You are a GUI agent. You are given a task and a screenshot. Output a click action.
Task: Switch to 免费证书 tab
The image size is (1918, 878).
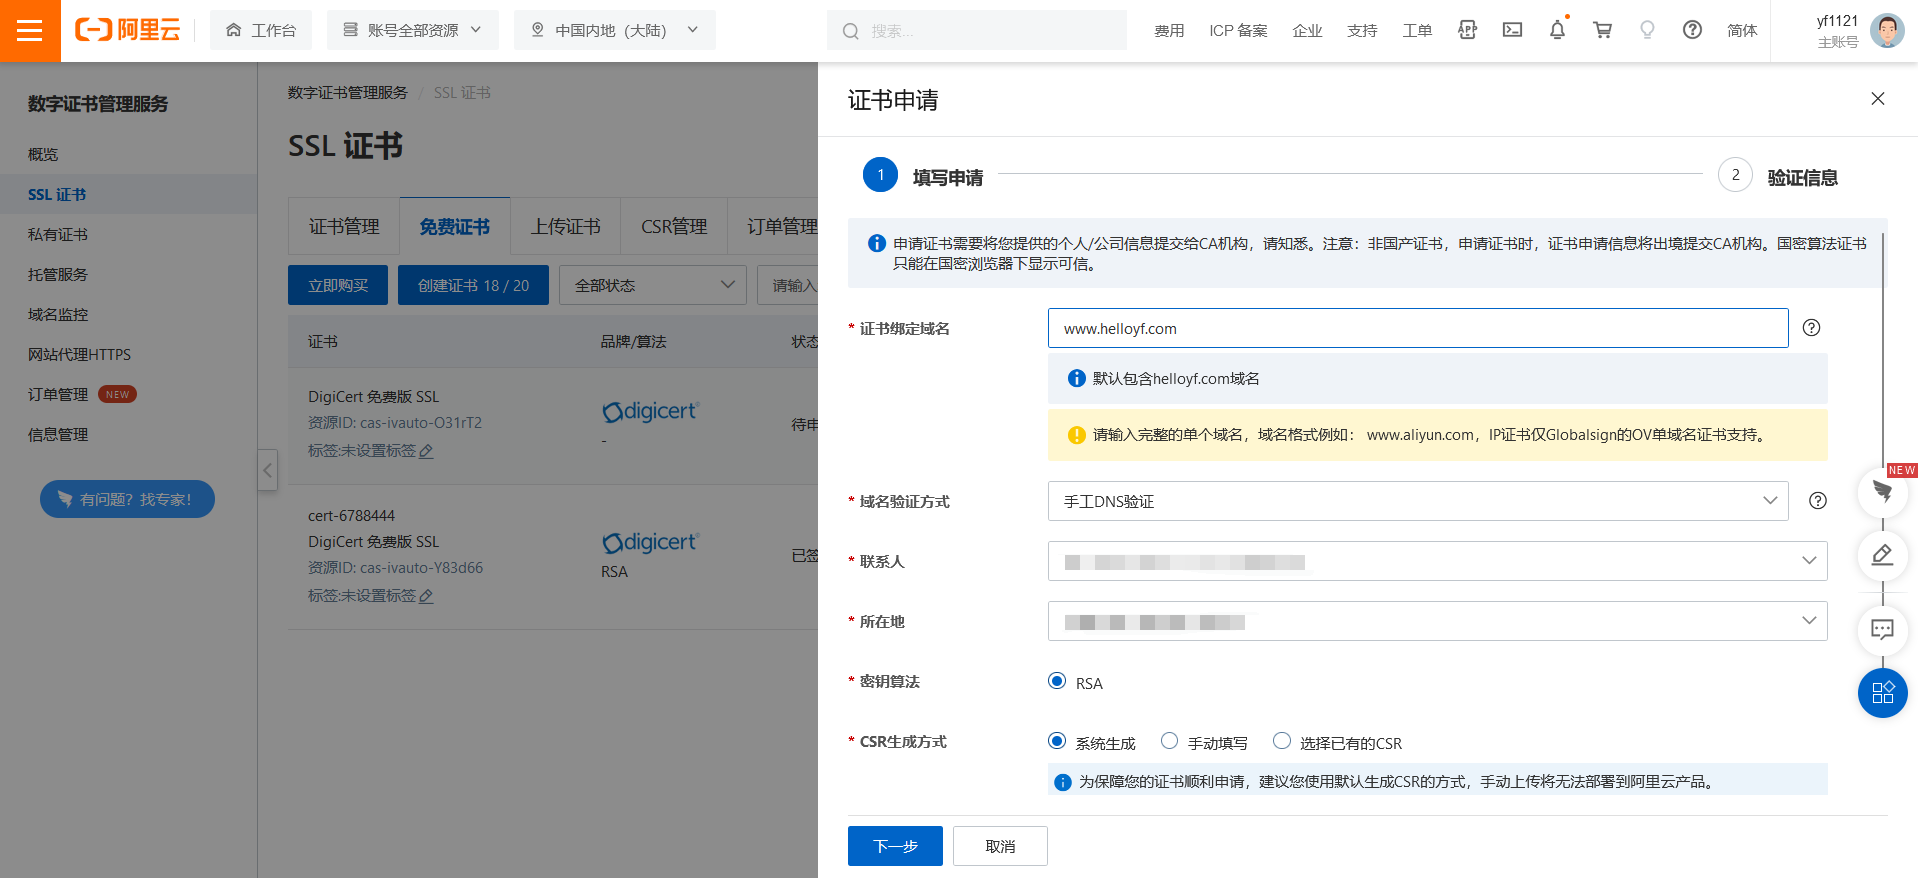tap(455, 227)
